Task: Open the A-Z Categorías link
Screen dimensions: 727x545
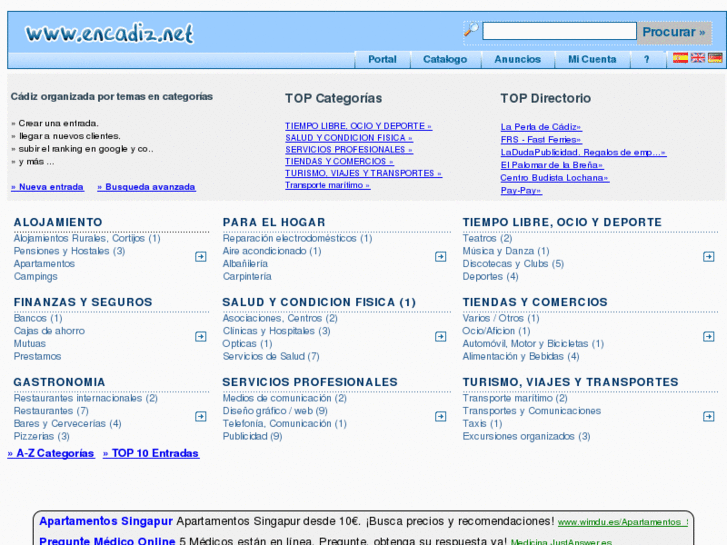Action: click(x=51, y=453)
